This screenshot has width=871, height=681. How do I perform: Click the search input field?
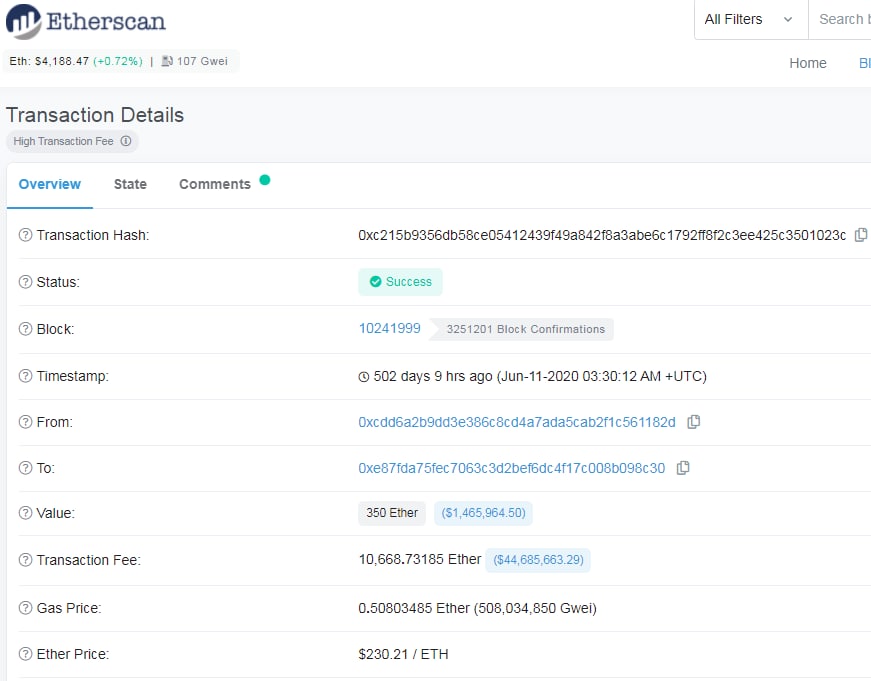point(840,19)
